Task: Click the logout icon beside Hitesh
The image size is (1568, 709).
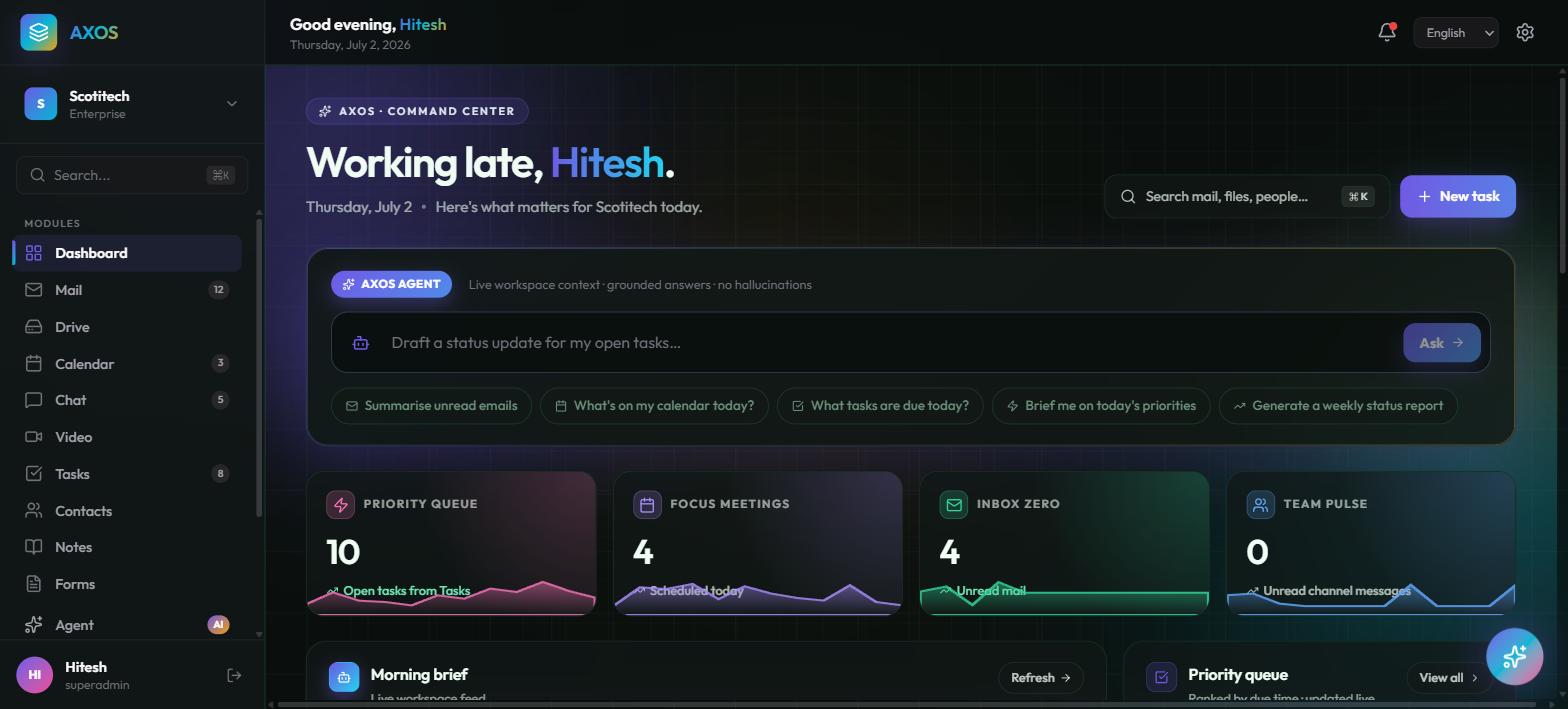Action: coord(234,675)
